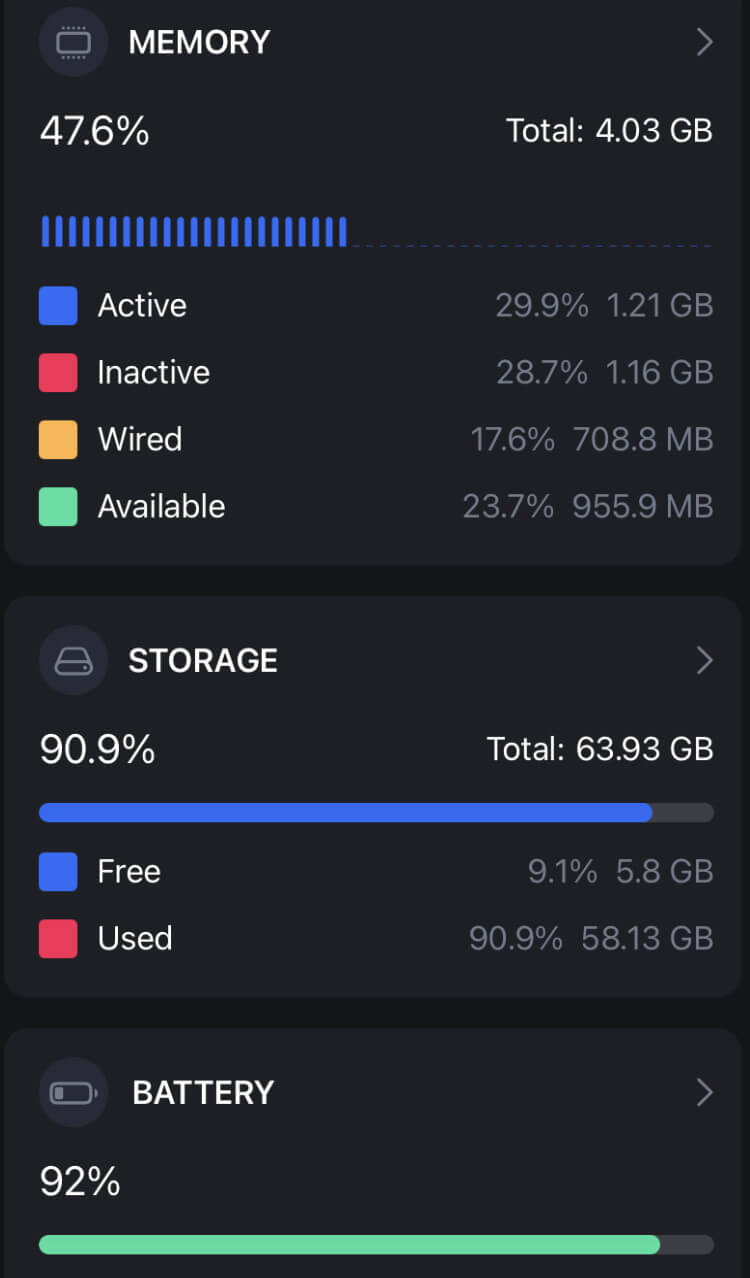The width and height of the screenshot is (750, 1278).
Task: Select the green Available color swatch
Action: (x=58, y=507)
